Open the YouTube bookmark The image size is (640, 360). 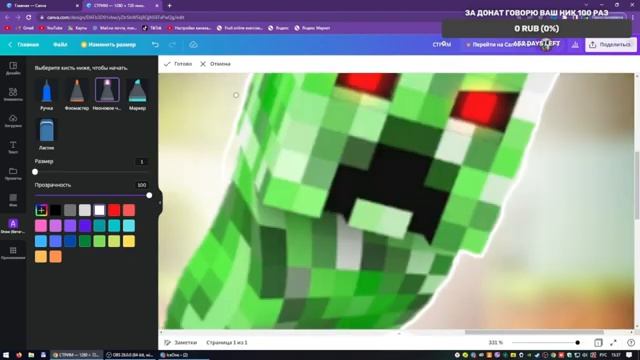[x=51, y=28]
